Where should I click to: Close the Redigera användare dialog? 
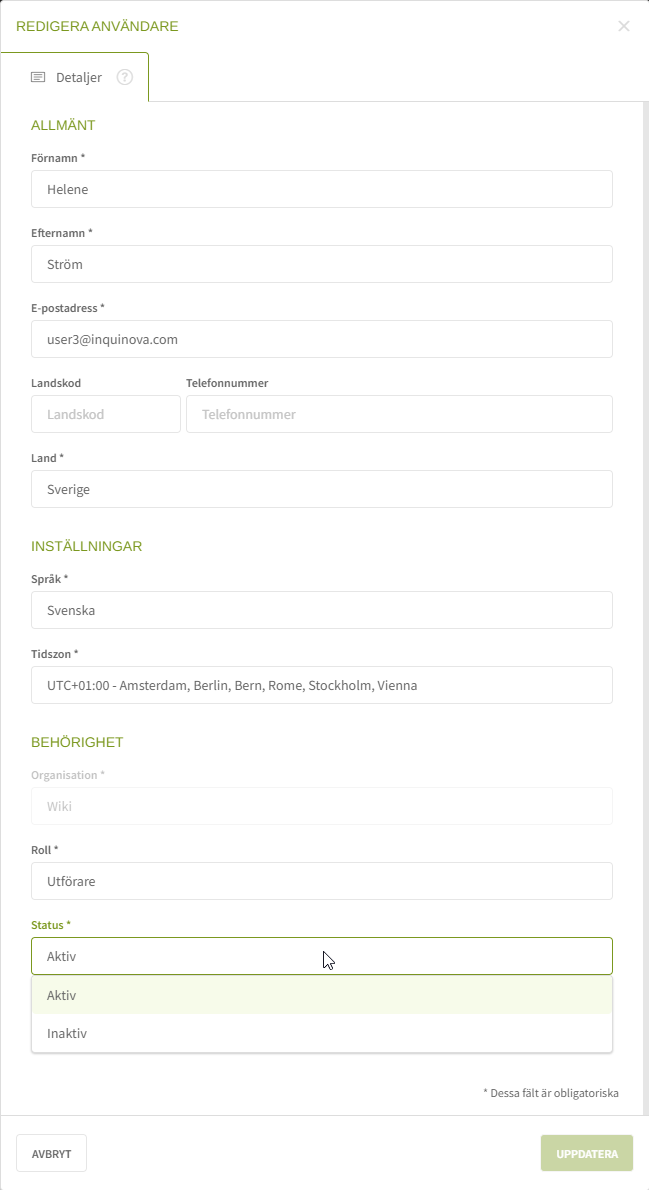click(x=623, y=26)
